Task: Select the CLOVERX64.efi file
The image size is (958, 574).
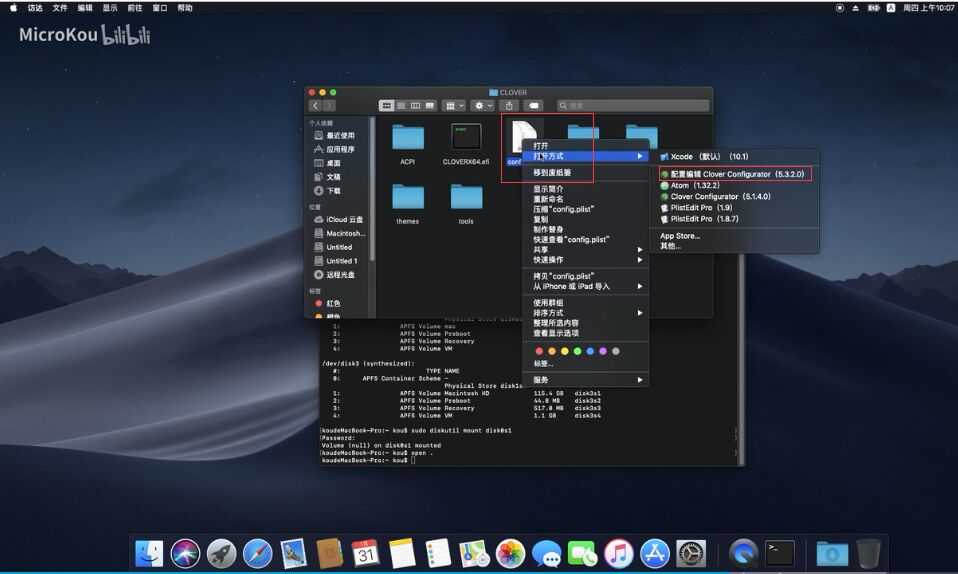Action: click(466, 144)
